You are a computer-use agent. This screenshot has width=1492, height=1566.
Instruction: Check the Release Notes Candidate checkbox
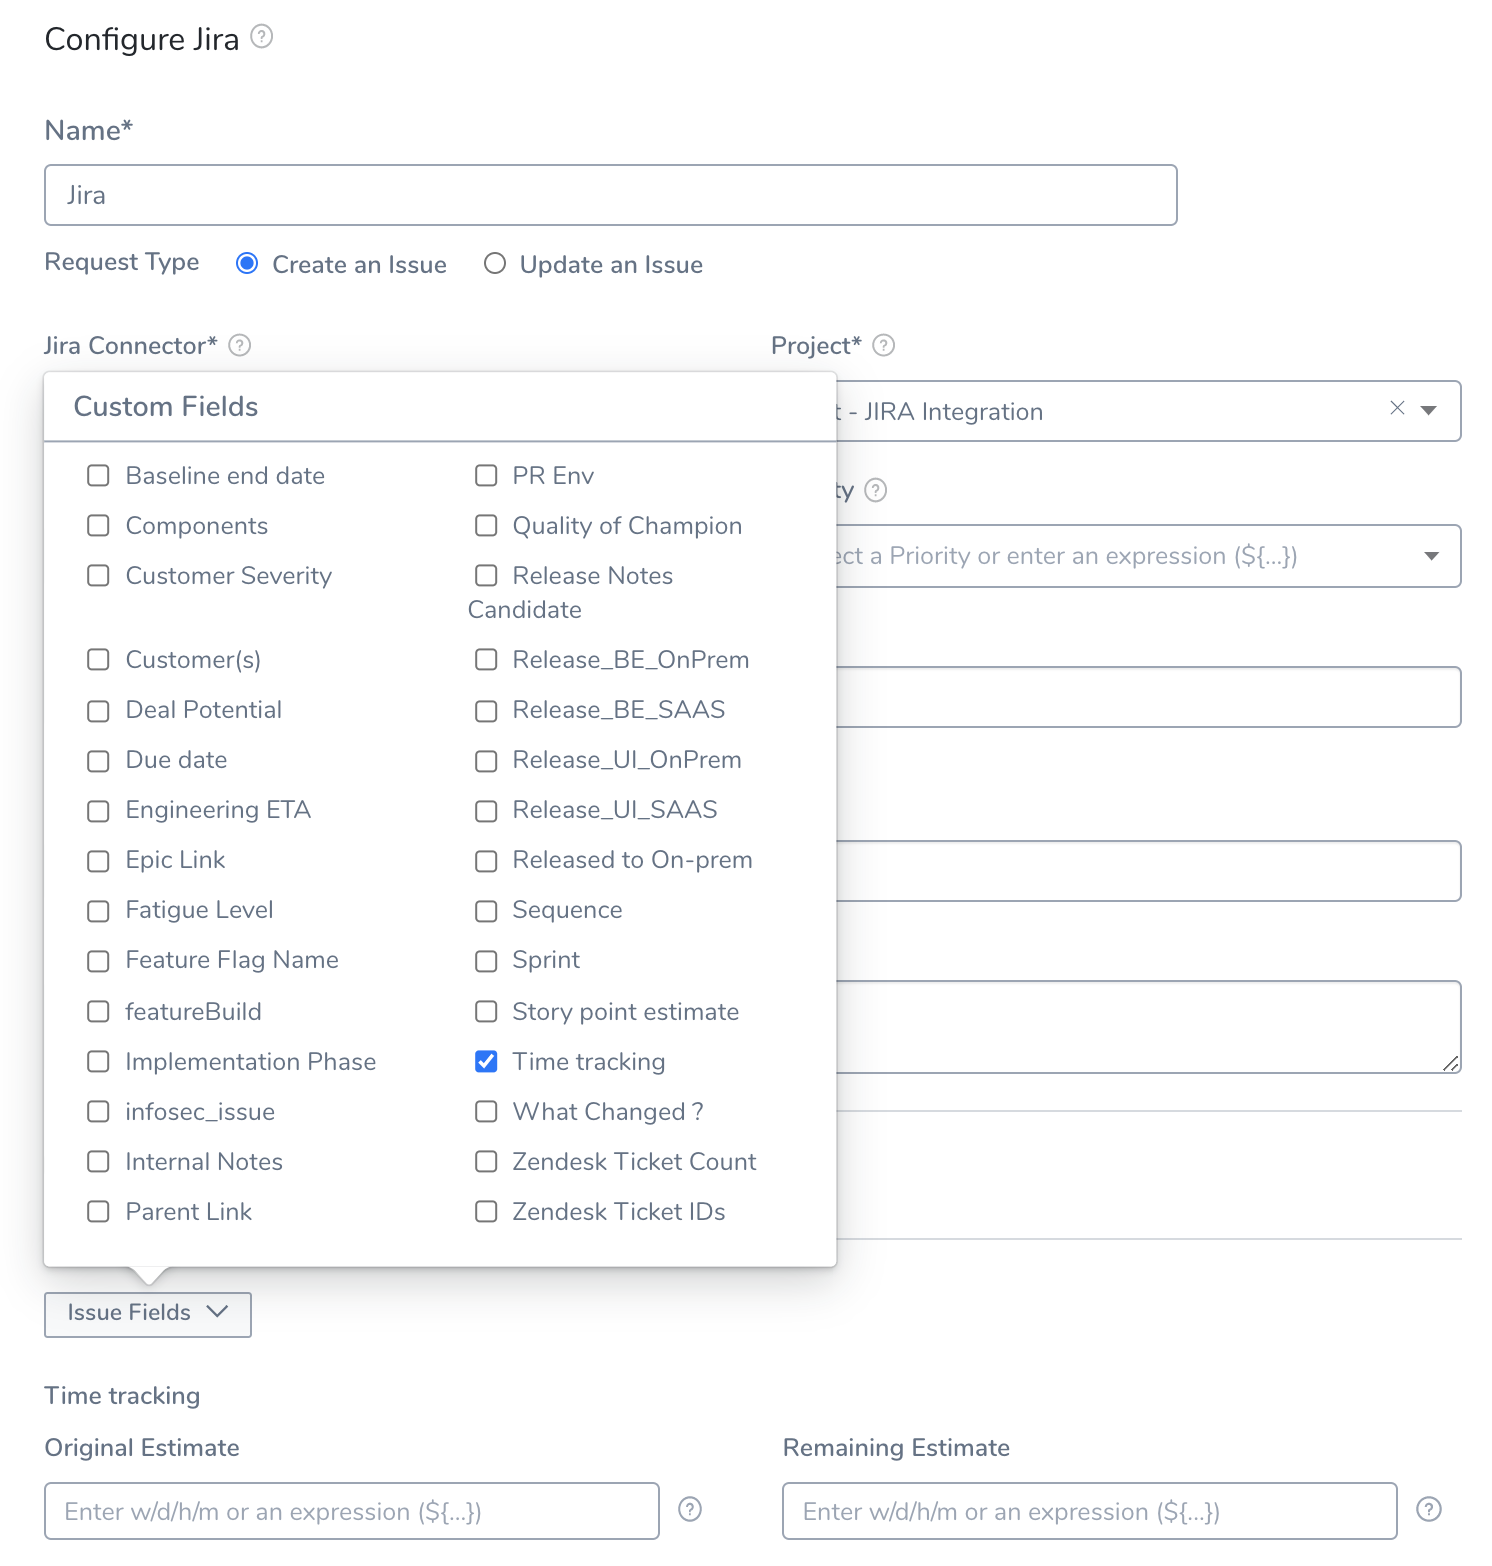click(486, 575)
